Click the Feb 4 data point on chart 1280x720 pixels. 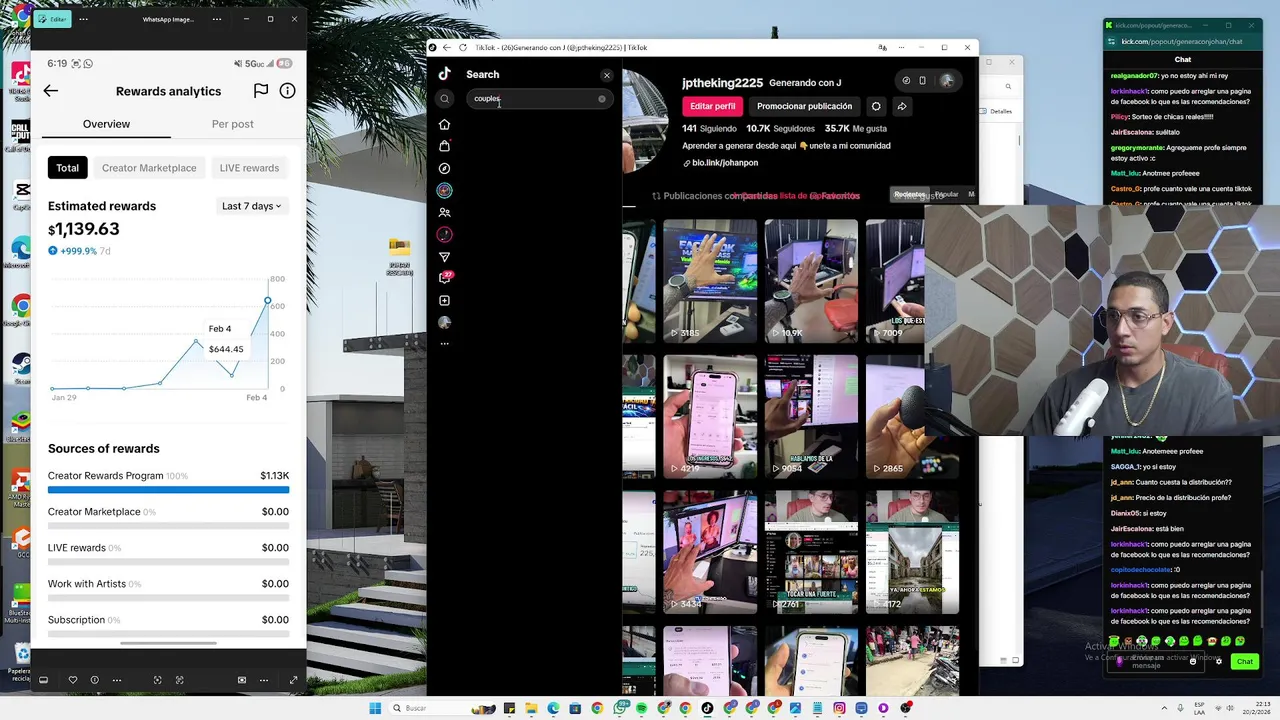click(267, 301)
